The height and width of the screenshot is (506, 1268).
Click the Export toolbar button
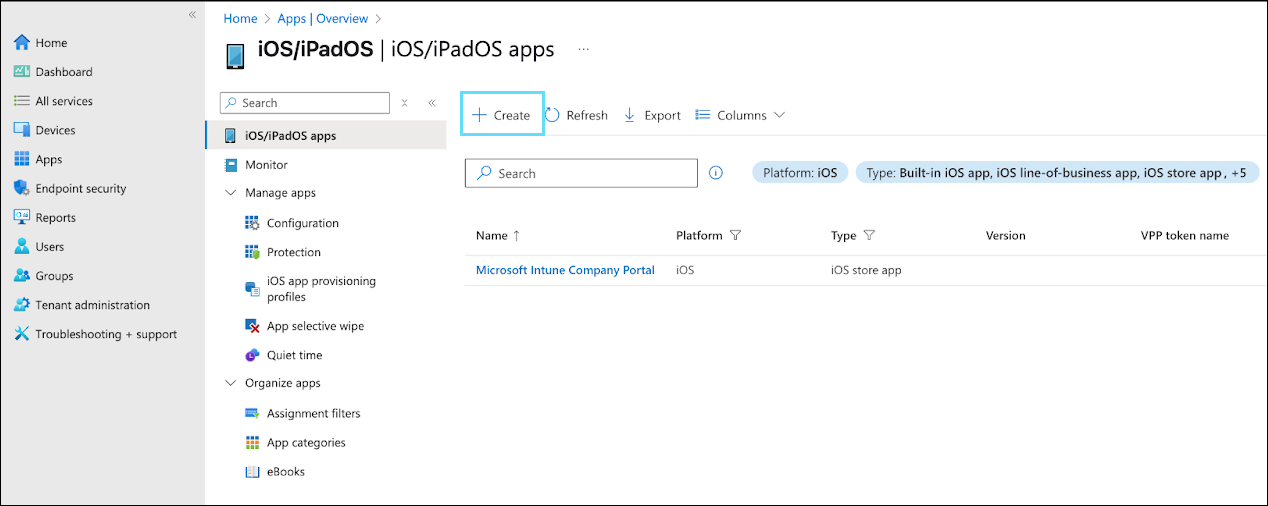pos(652,115)
